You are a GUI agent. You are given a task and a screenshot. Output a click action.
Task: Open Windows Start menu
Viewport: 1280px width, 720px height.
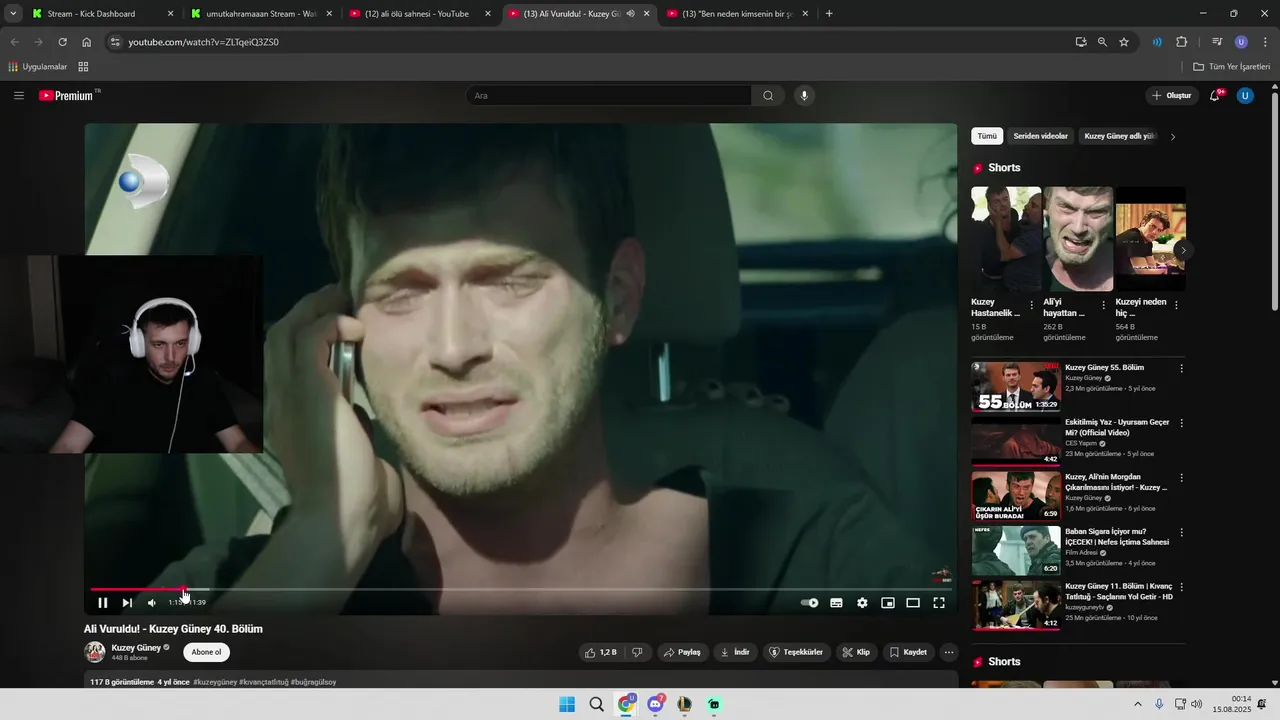pos(567,704)
